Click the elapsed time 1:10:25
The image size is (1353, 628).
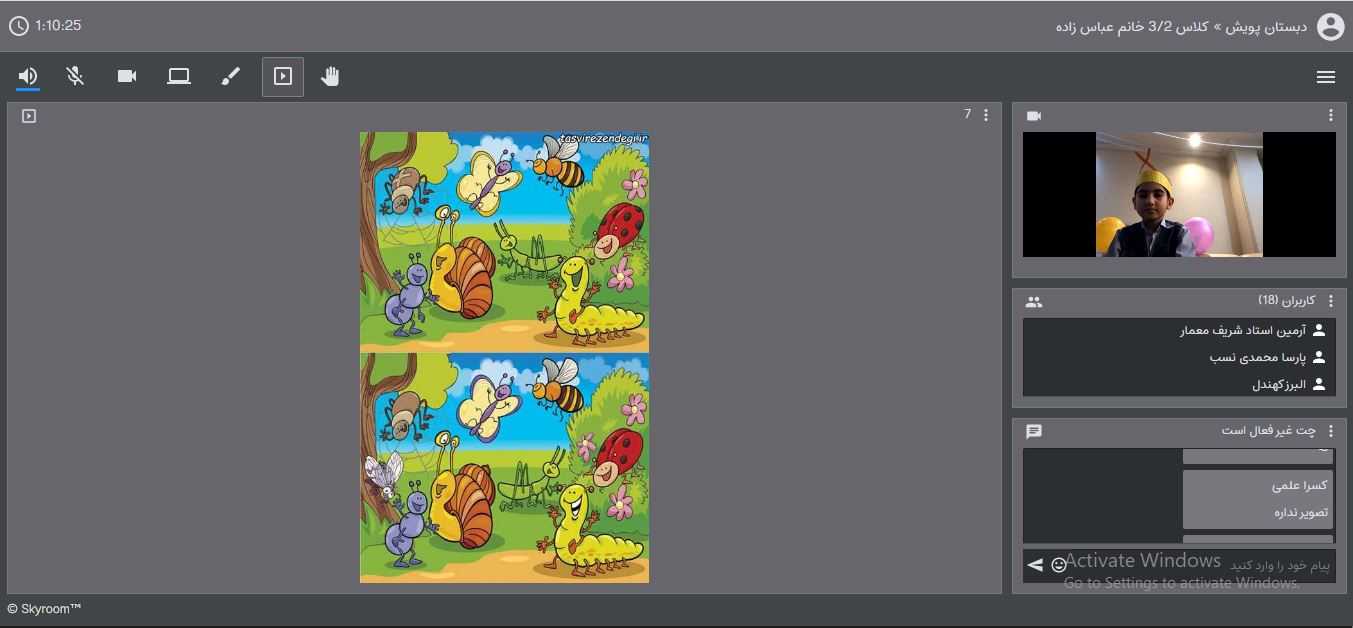[x=58, y=25]
